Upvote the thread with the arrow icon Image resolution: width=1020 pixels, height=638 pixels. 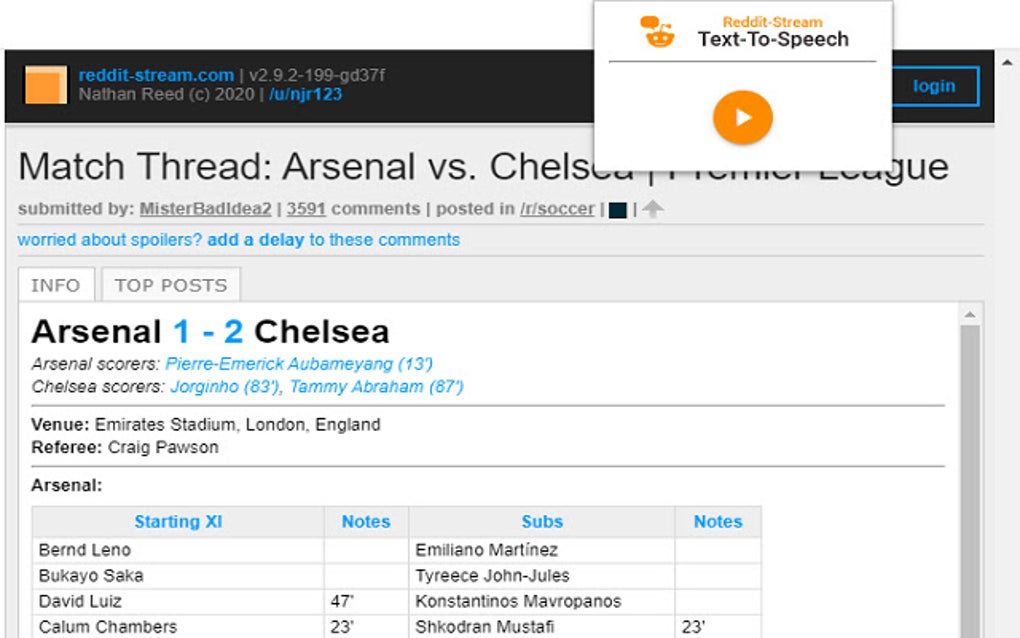pos(652,209)
